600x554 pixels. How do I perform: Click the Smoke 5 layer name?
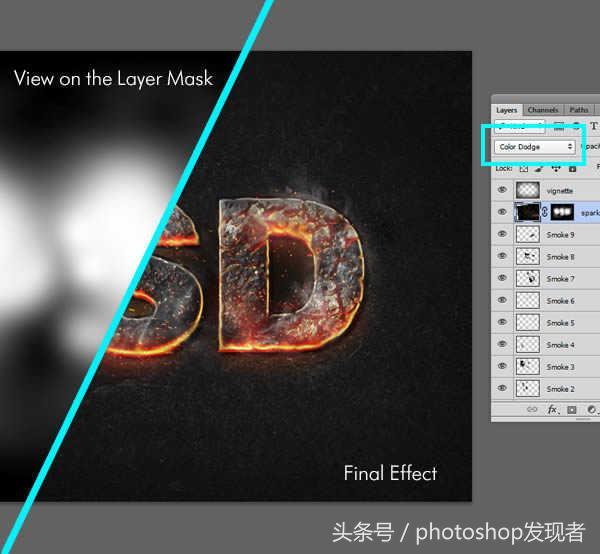(x=560, y=323)
